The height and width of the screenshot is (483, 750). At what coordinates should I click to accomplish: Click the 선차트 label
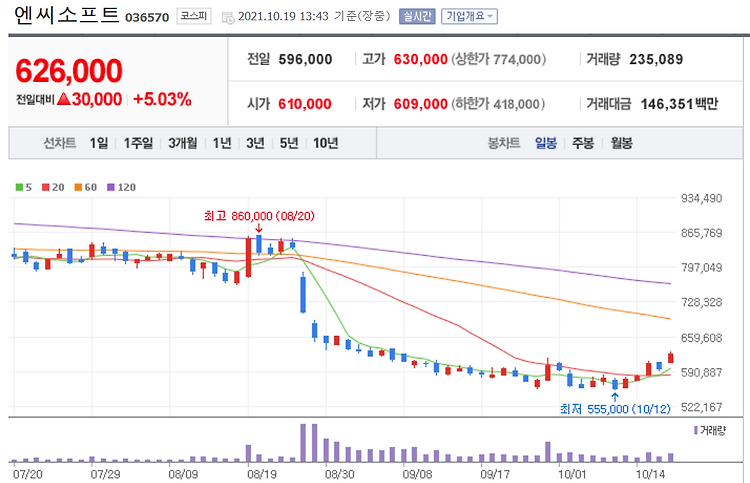pos(60,143)
